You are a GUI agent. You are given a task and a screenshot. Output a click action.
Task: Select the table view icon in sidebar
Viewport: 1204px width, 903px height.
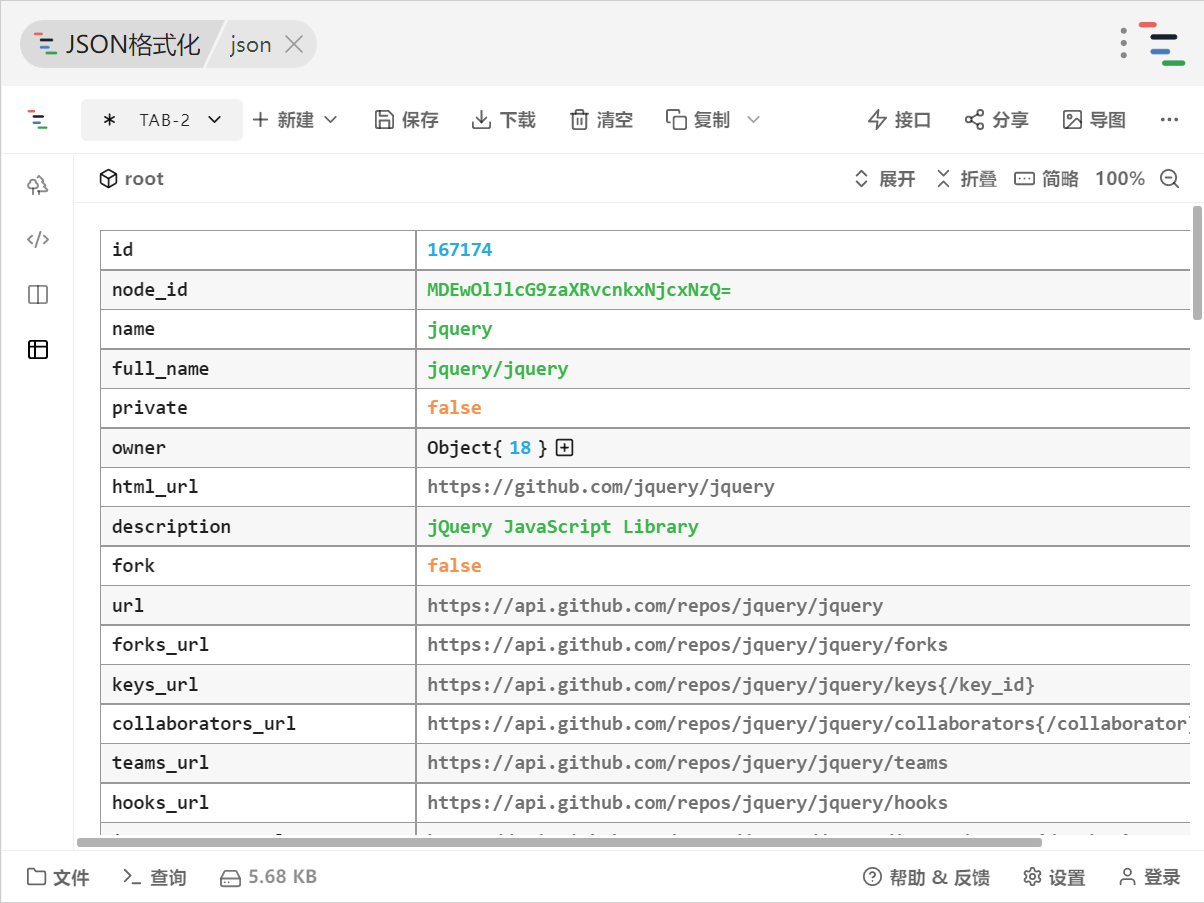pyautogui.click(x=38, y=349)
